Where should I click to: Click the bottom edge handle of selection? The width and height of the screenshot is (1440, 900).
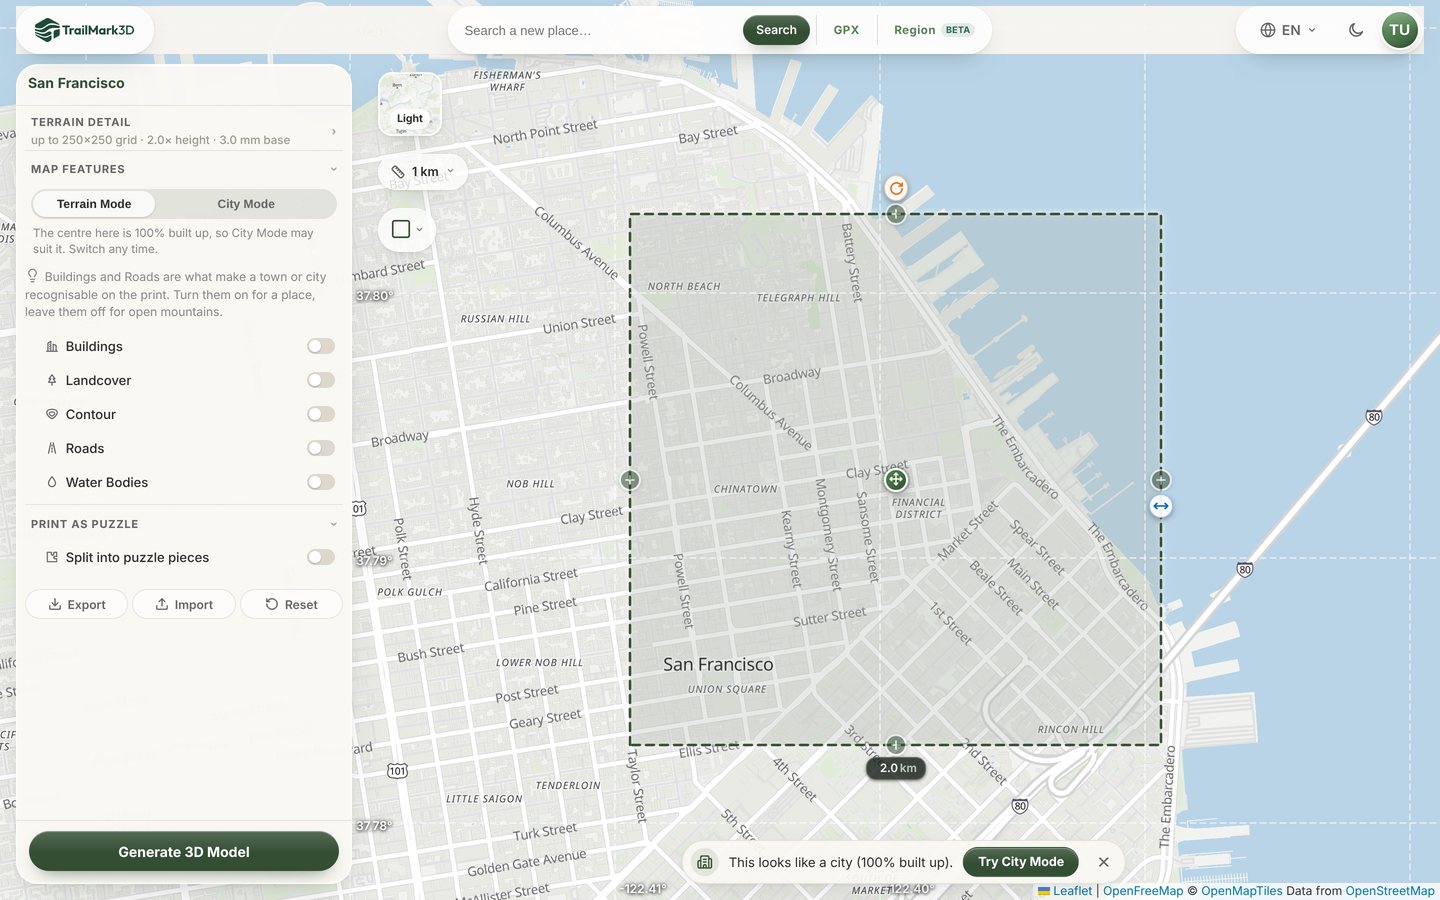tap(896, 745)
